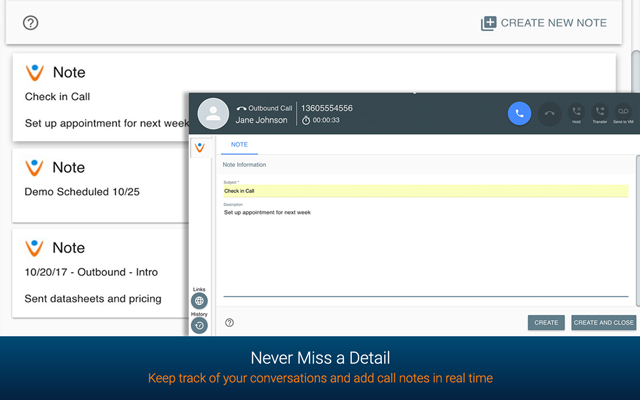This screenshot has height=400, width=640.
Task: Click the Transfer call icon
Action: click(x=600, y=112)
